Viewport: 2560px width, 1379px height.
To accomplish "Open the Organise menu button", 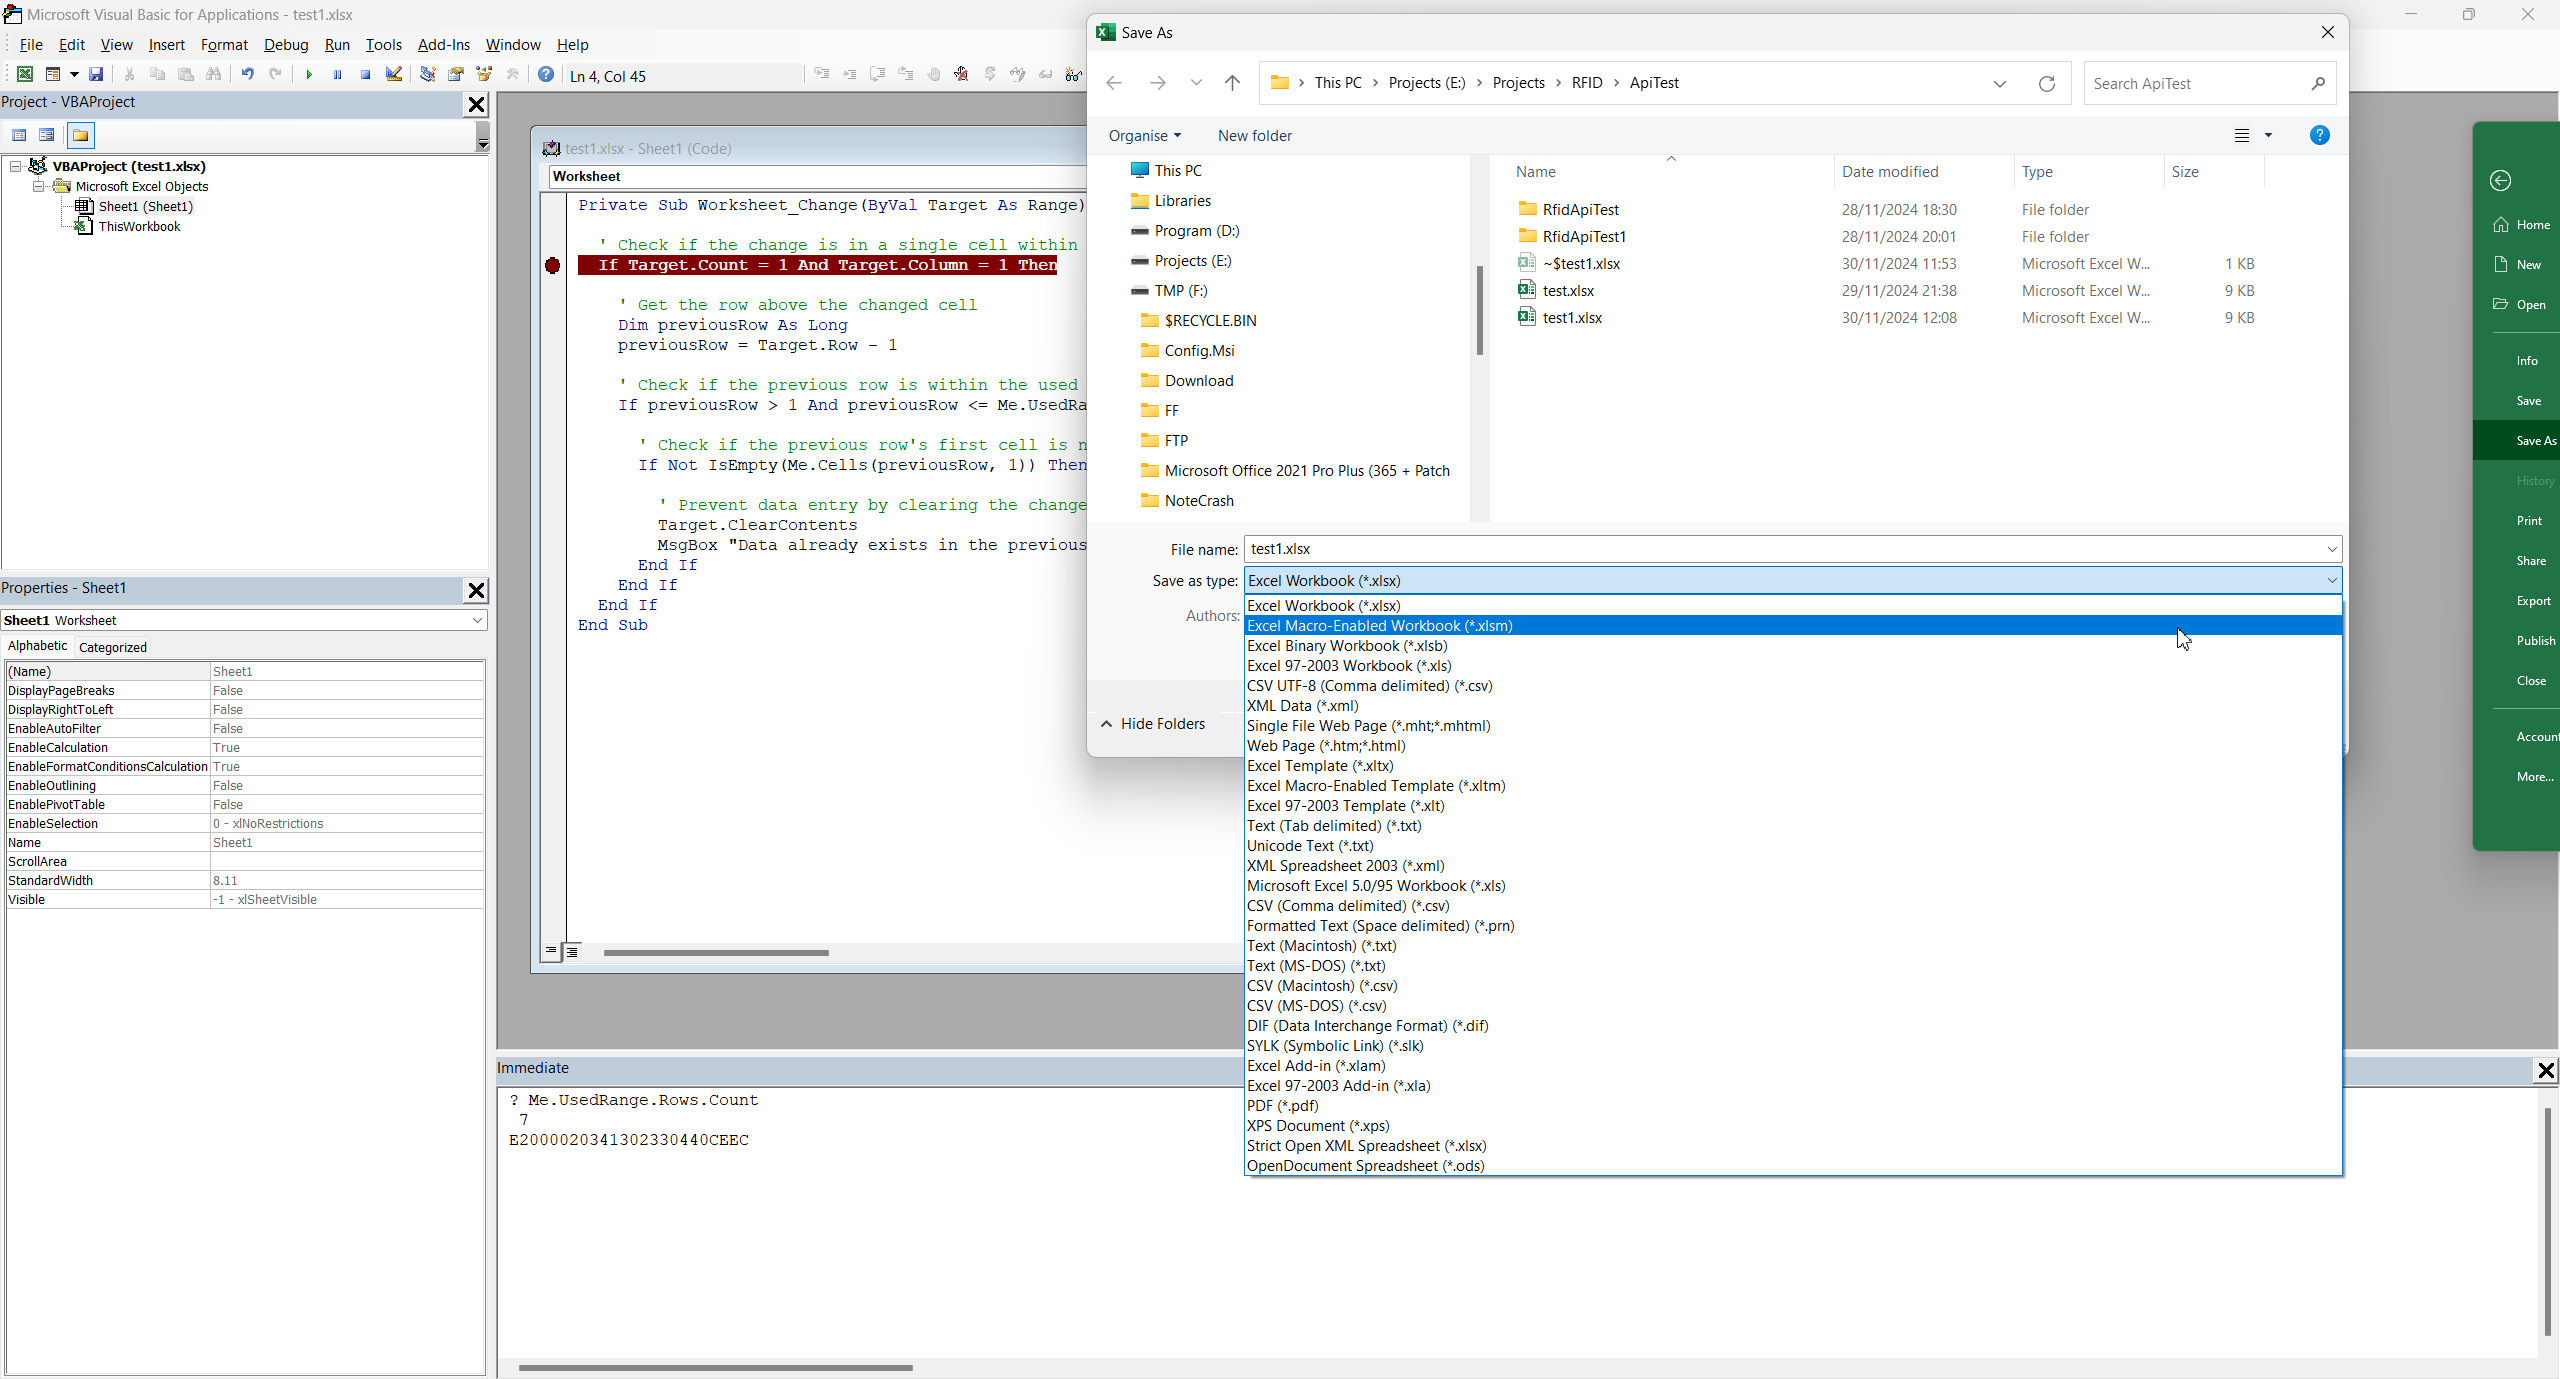I will (x=1144, y=136).
